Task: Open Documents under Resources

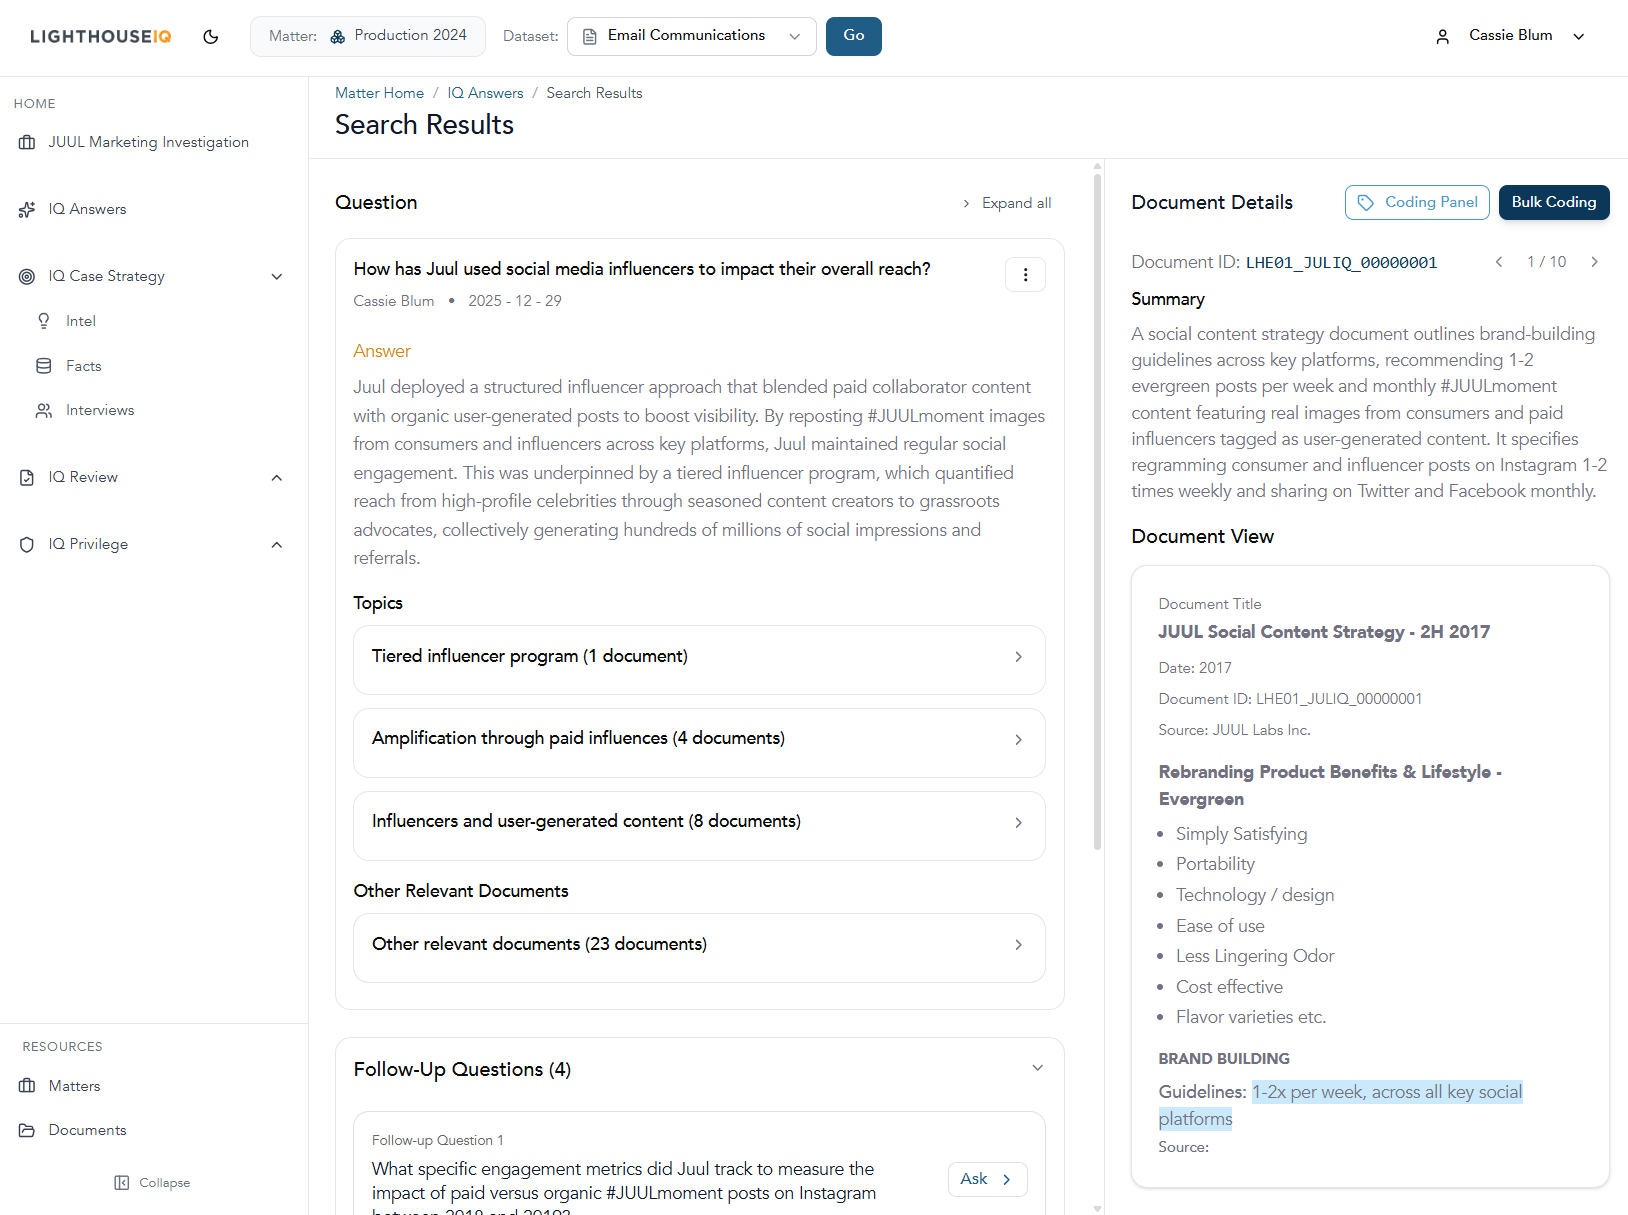Action: point(87,1130)
